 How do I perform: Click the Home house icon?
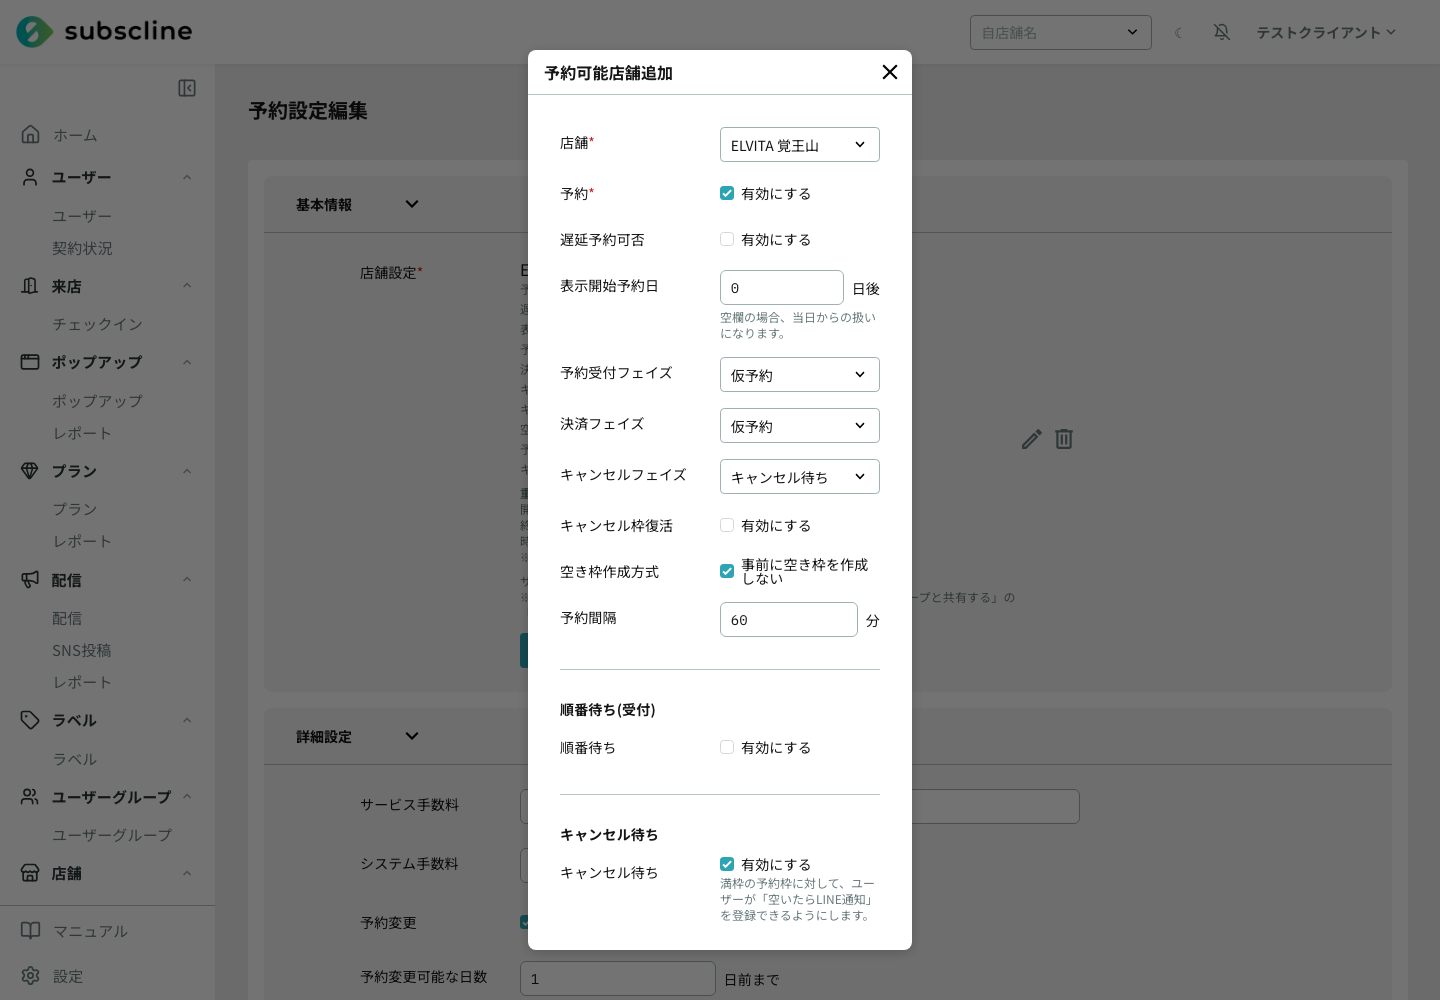point(31,134)
